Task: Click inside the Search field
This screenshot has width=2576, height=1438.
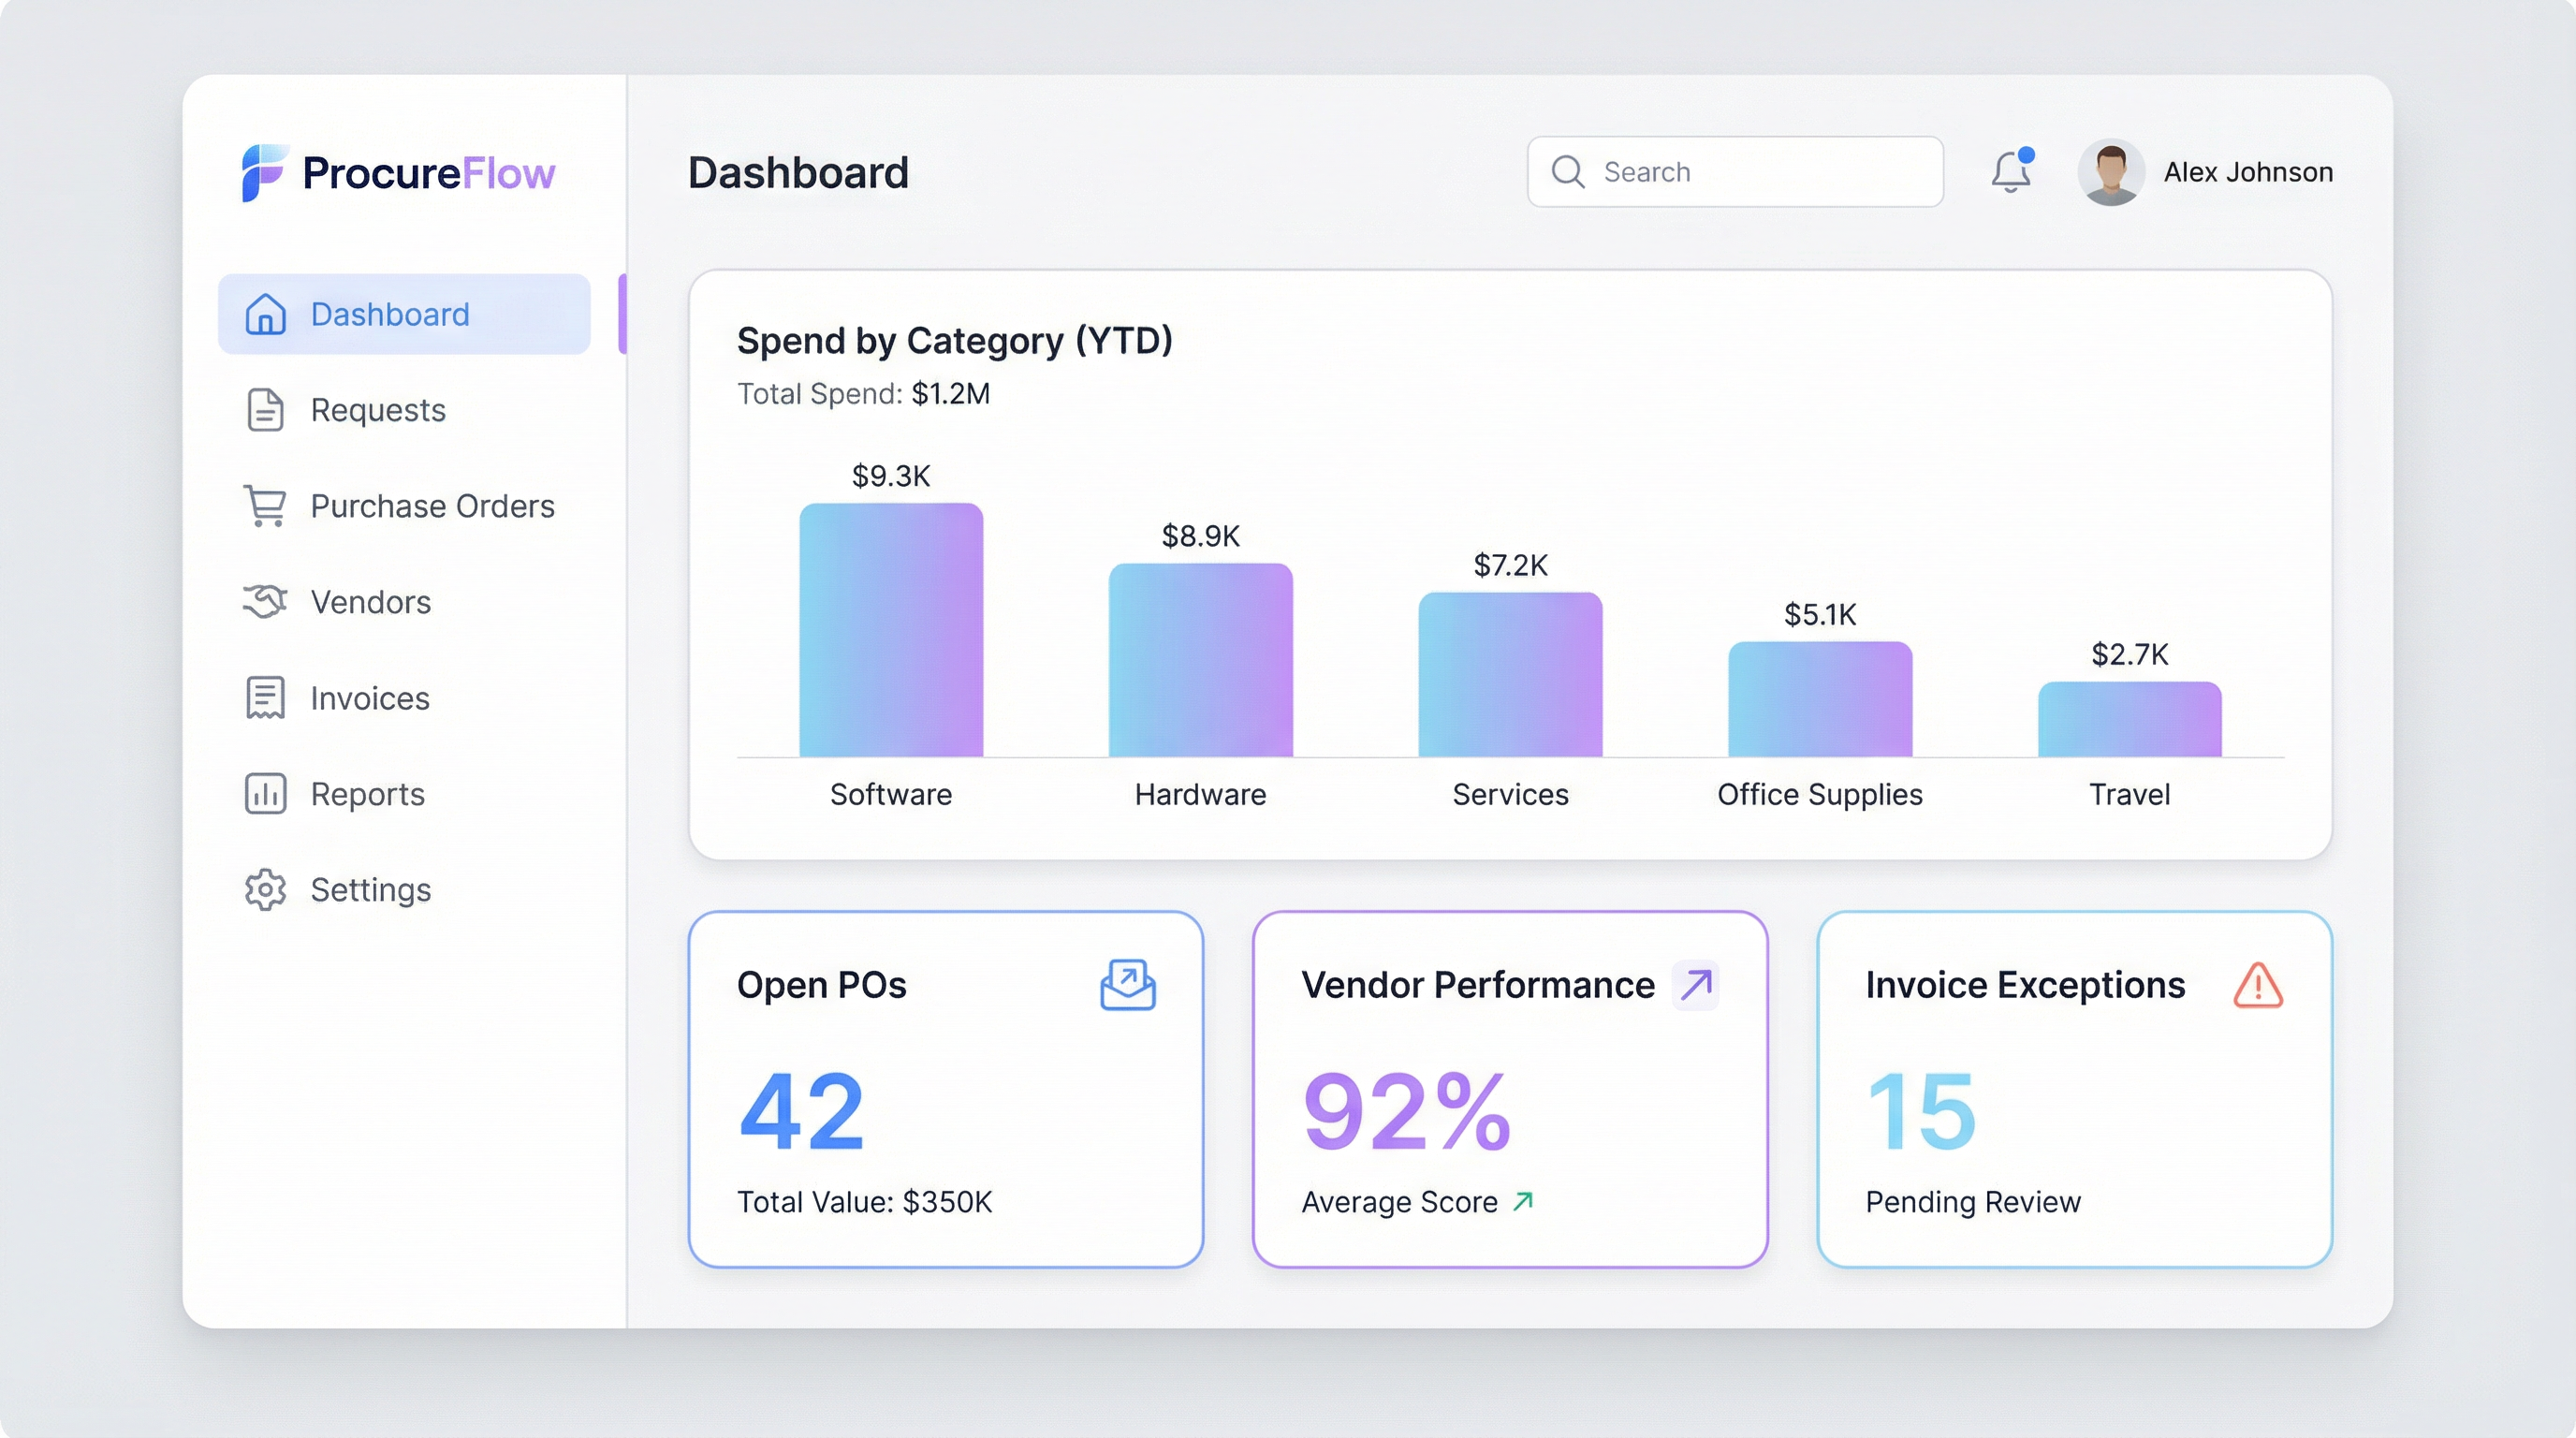Action: [x=1760, y=172]
